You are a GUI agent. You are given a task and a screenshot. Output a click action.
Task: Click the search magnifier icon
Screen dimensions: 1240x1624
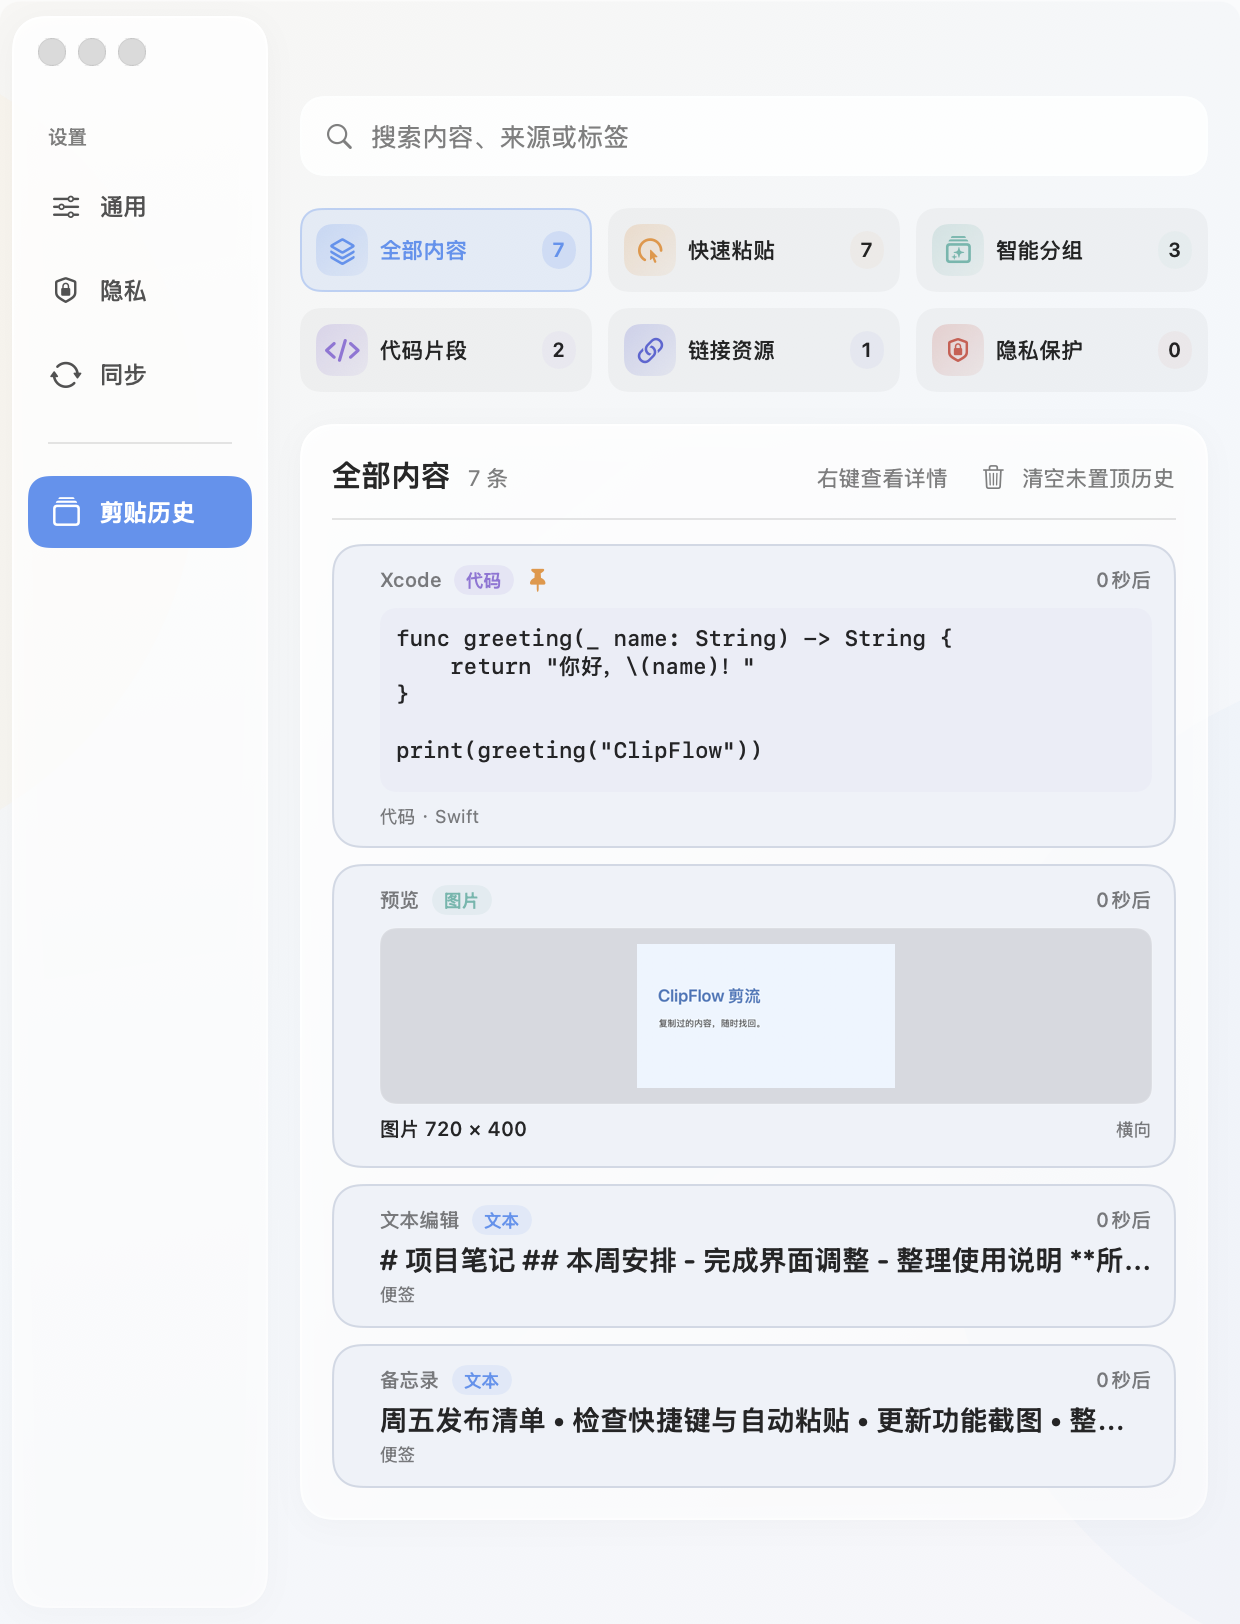tap(339, 136)
